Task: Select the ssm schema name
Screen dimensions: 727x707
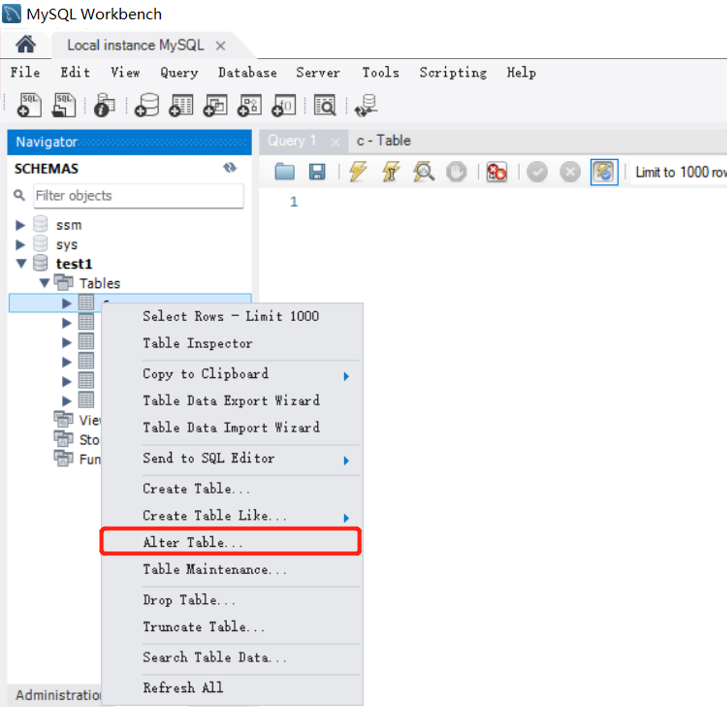Action: [x=69, y=225]
